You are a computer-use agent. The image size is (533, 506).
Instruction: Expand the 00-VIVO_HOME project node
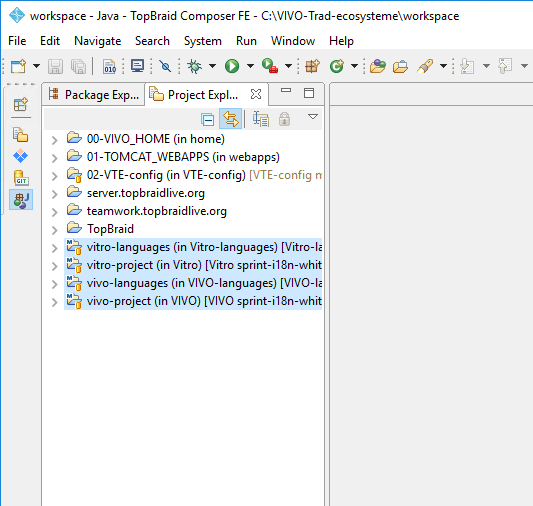coord(54,140)
